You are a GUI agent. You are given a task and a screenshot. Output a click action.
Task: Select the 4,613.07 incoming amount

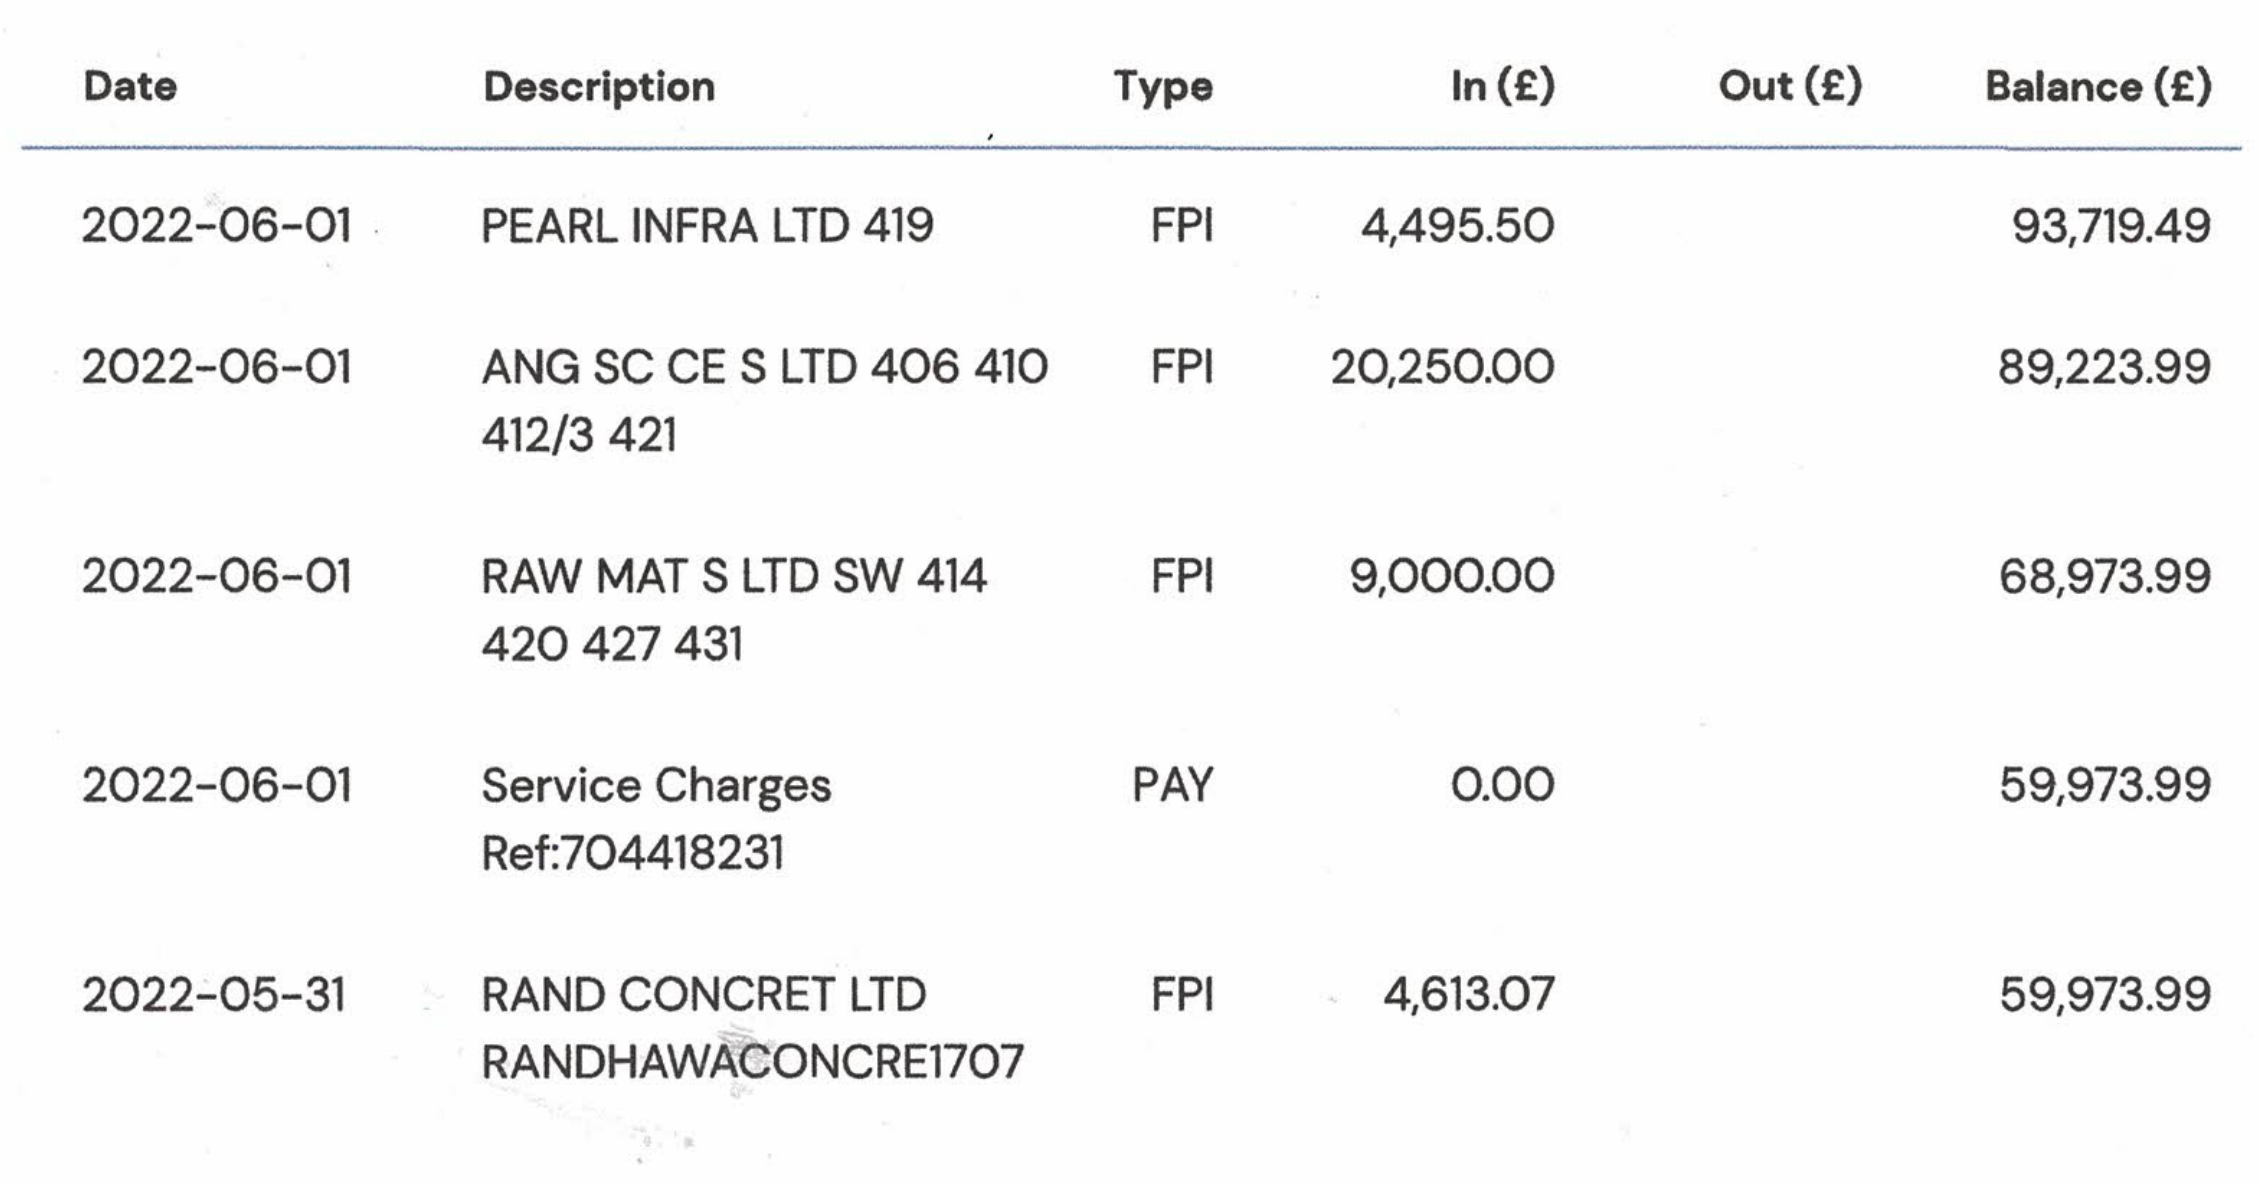point(1468,996)
